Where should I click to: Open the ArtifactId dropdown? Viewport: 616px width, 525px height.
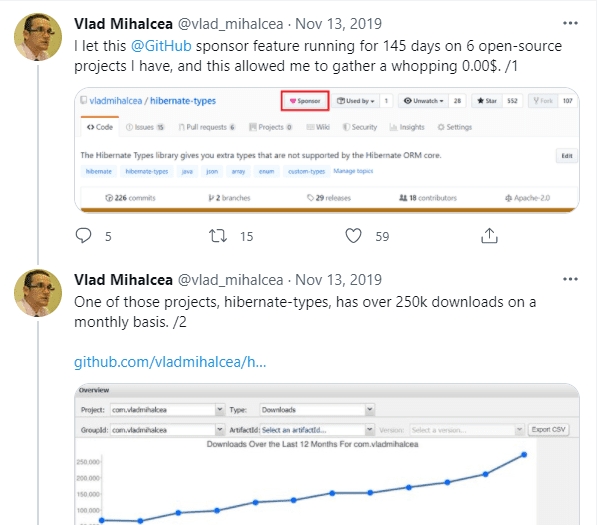[x=317, y=430]
